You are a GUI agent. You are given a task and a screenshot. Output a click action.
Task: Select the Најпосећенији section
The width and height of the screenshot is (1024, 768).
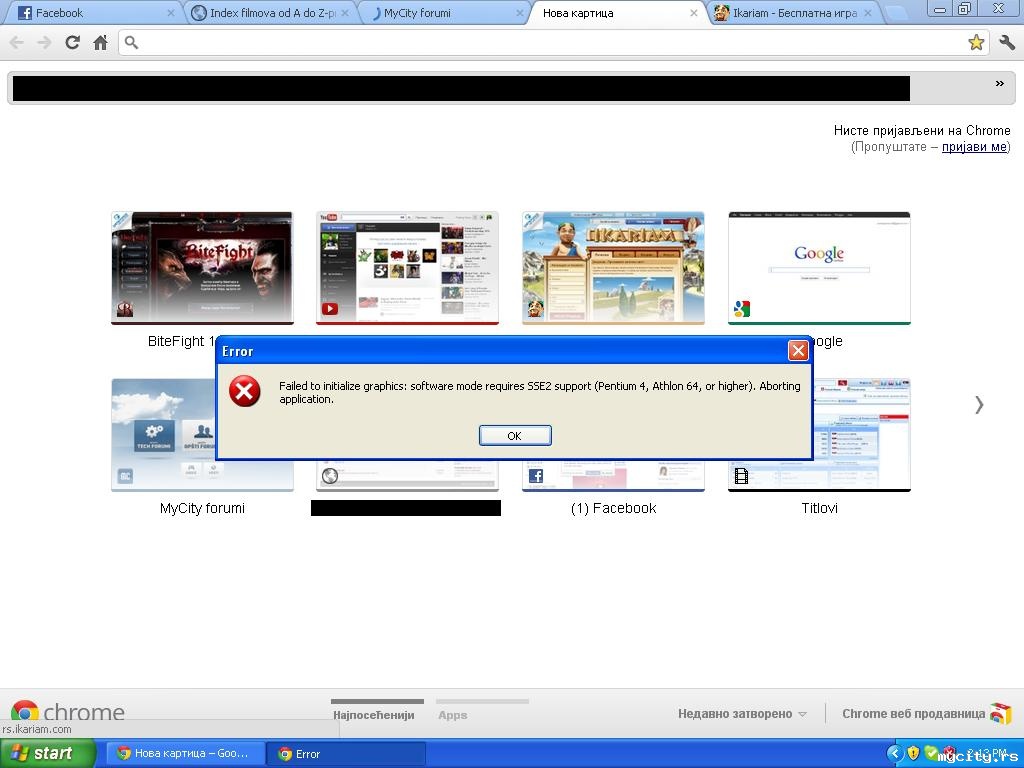point(374,715)
